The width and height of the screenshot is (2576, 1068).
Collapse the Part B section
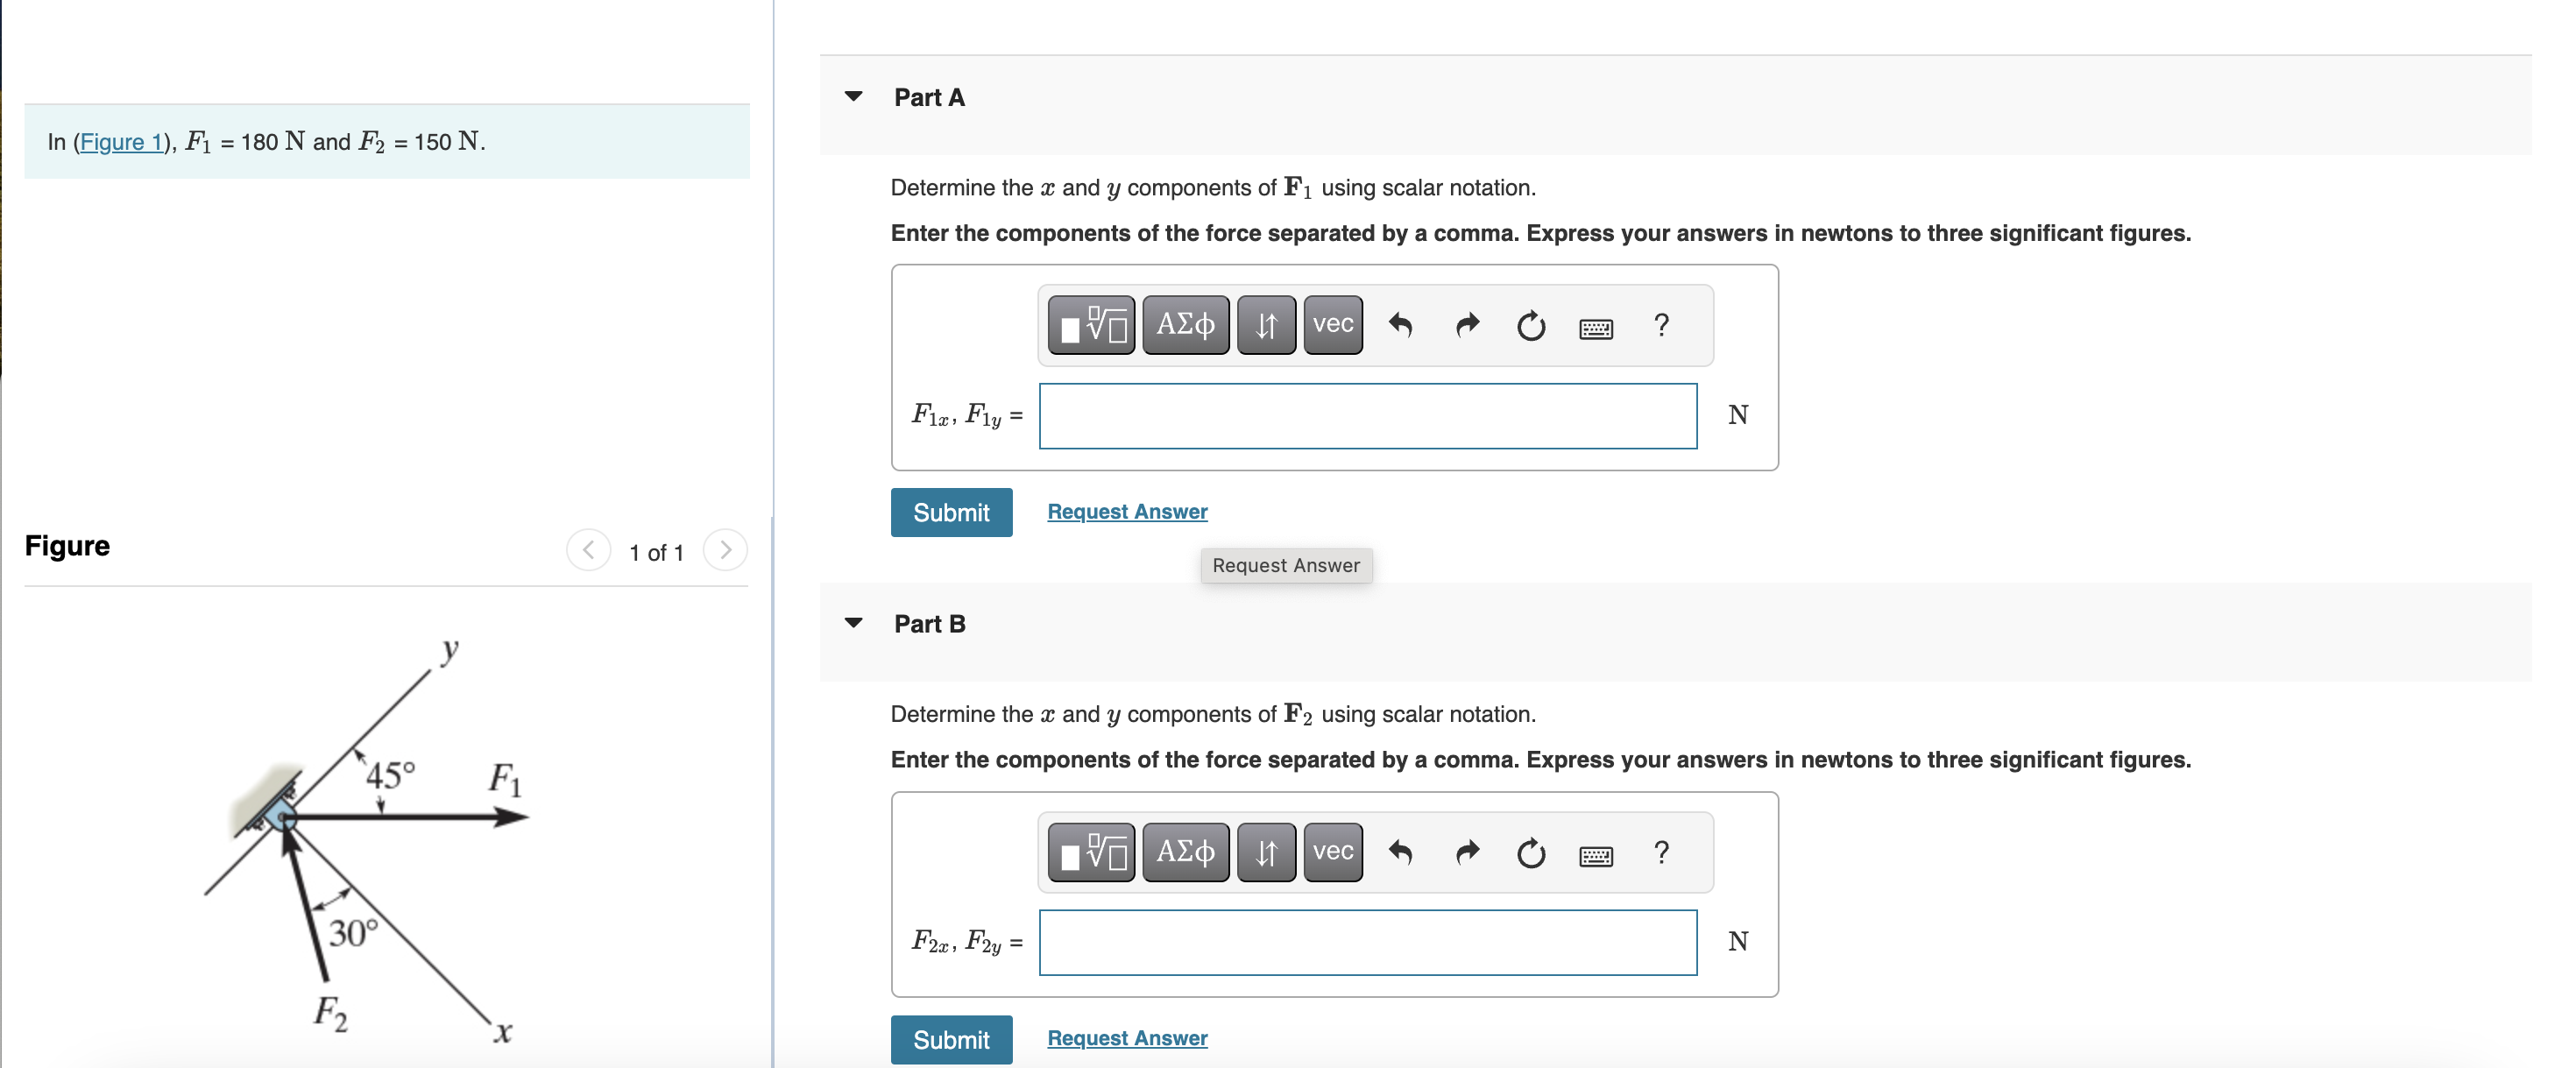[x=854, y=622]
